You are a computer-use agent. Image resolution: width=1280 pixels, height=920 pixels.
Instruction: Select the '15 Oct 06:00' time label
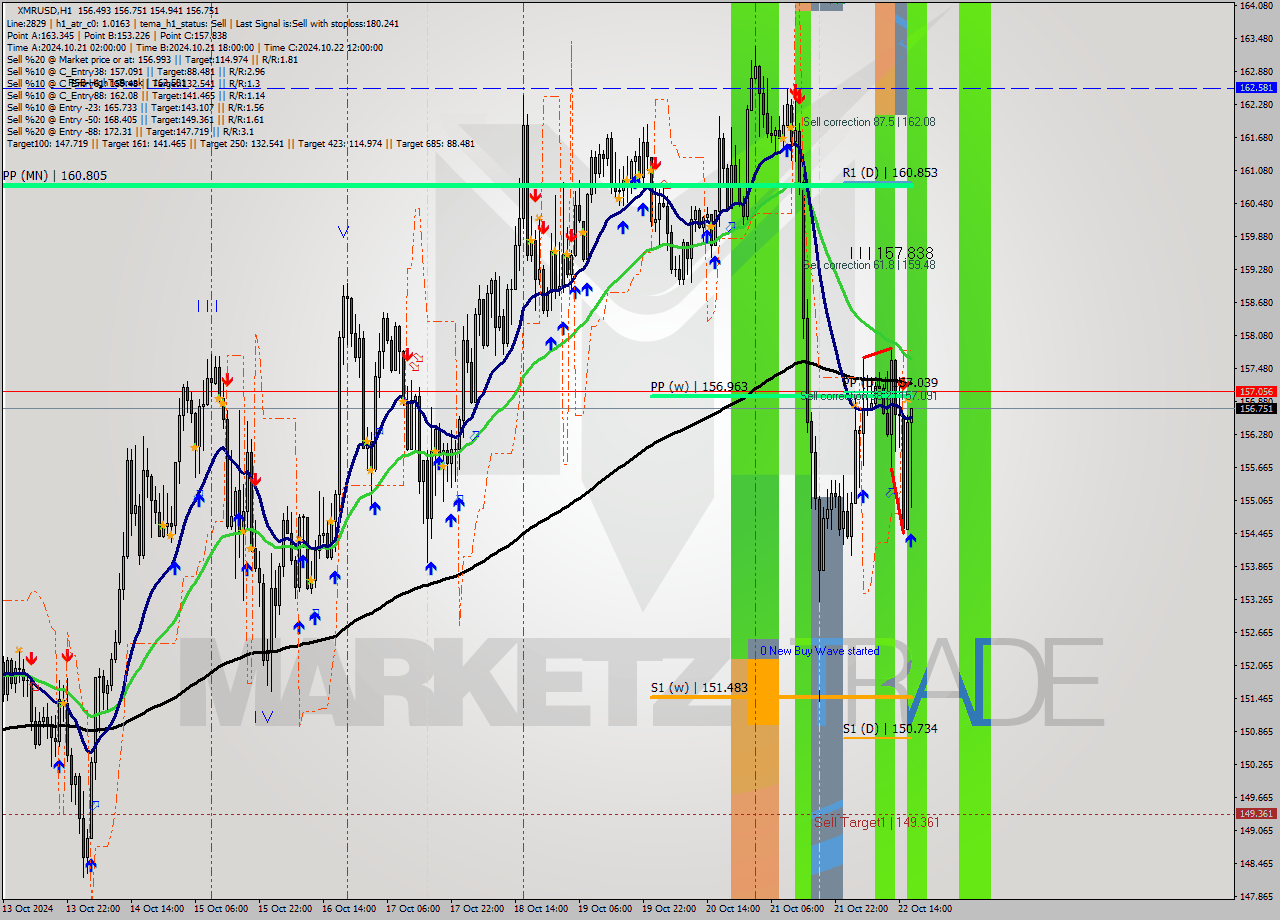(221, 909)
